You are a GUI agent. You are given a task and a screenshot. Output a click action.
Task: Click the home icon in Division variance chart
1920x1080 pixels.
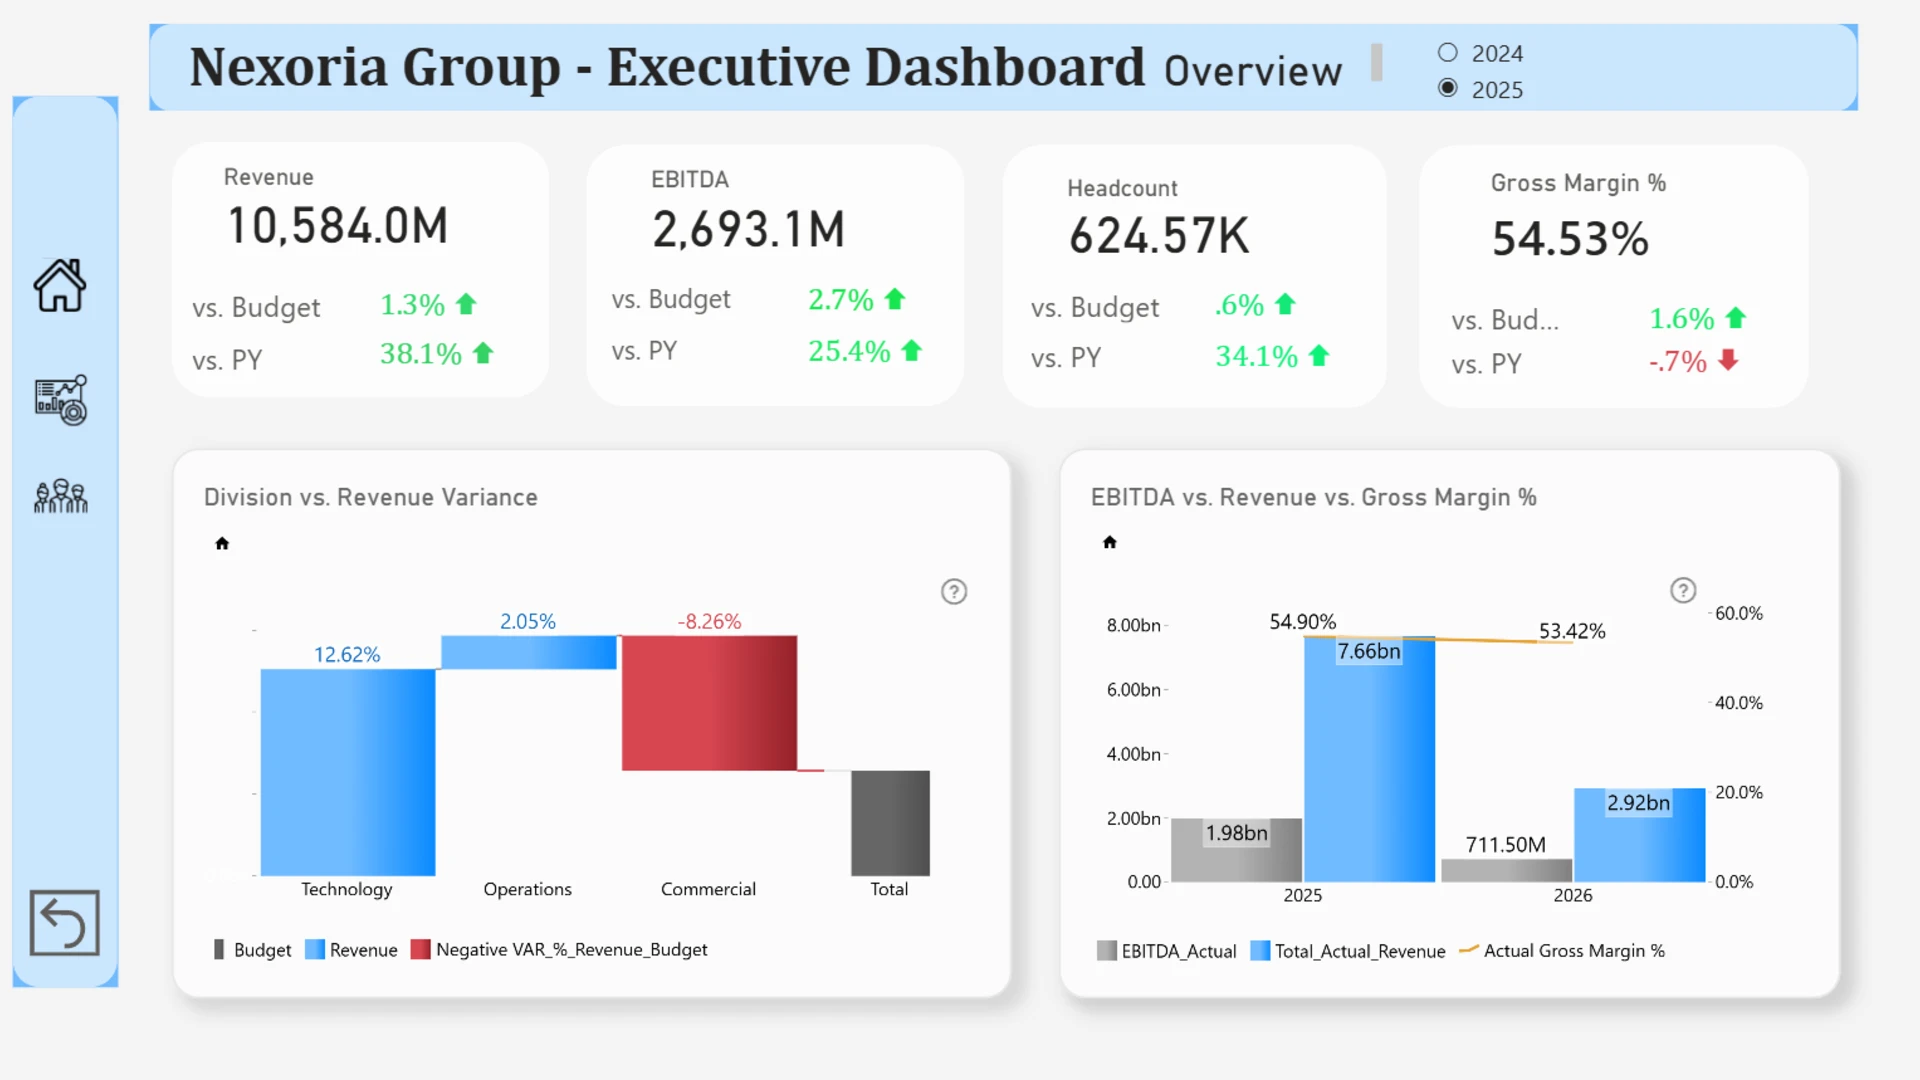click(222, 543)
